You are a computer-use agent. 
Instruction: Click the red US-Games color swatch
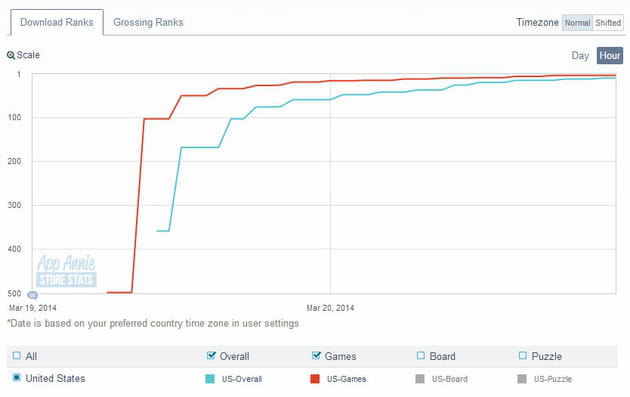pos(315,379)
